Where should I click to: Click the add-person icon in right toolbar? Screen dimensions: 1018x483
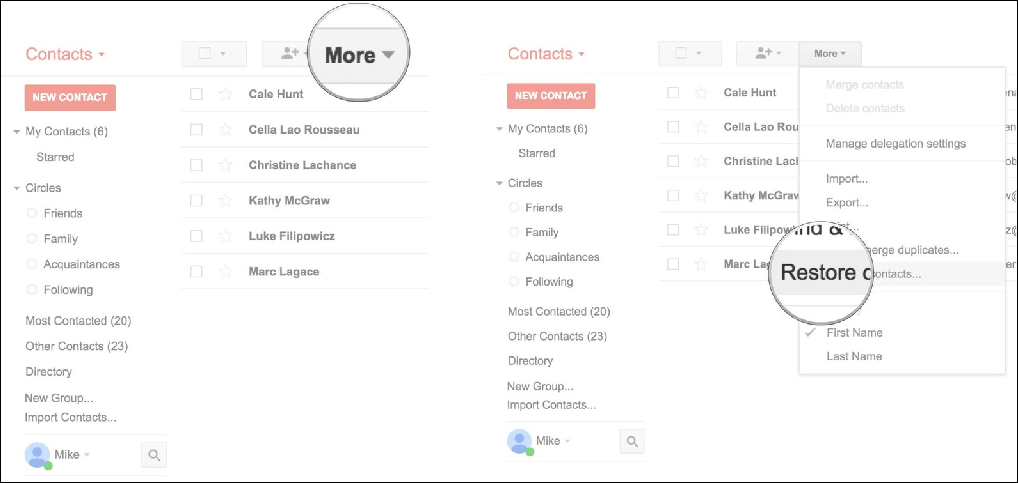[767, 53]
